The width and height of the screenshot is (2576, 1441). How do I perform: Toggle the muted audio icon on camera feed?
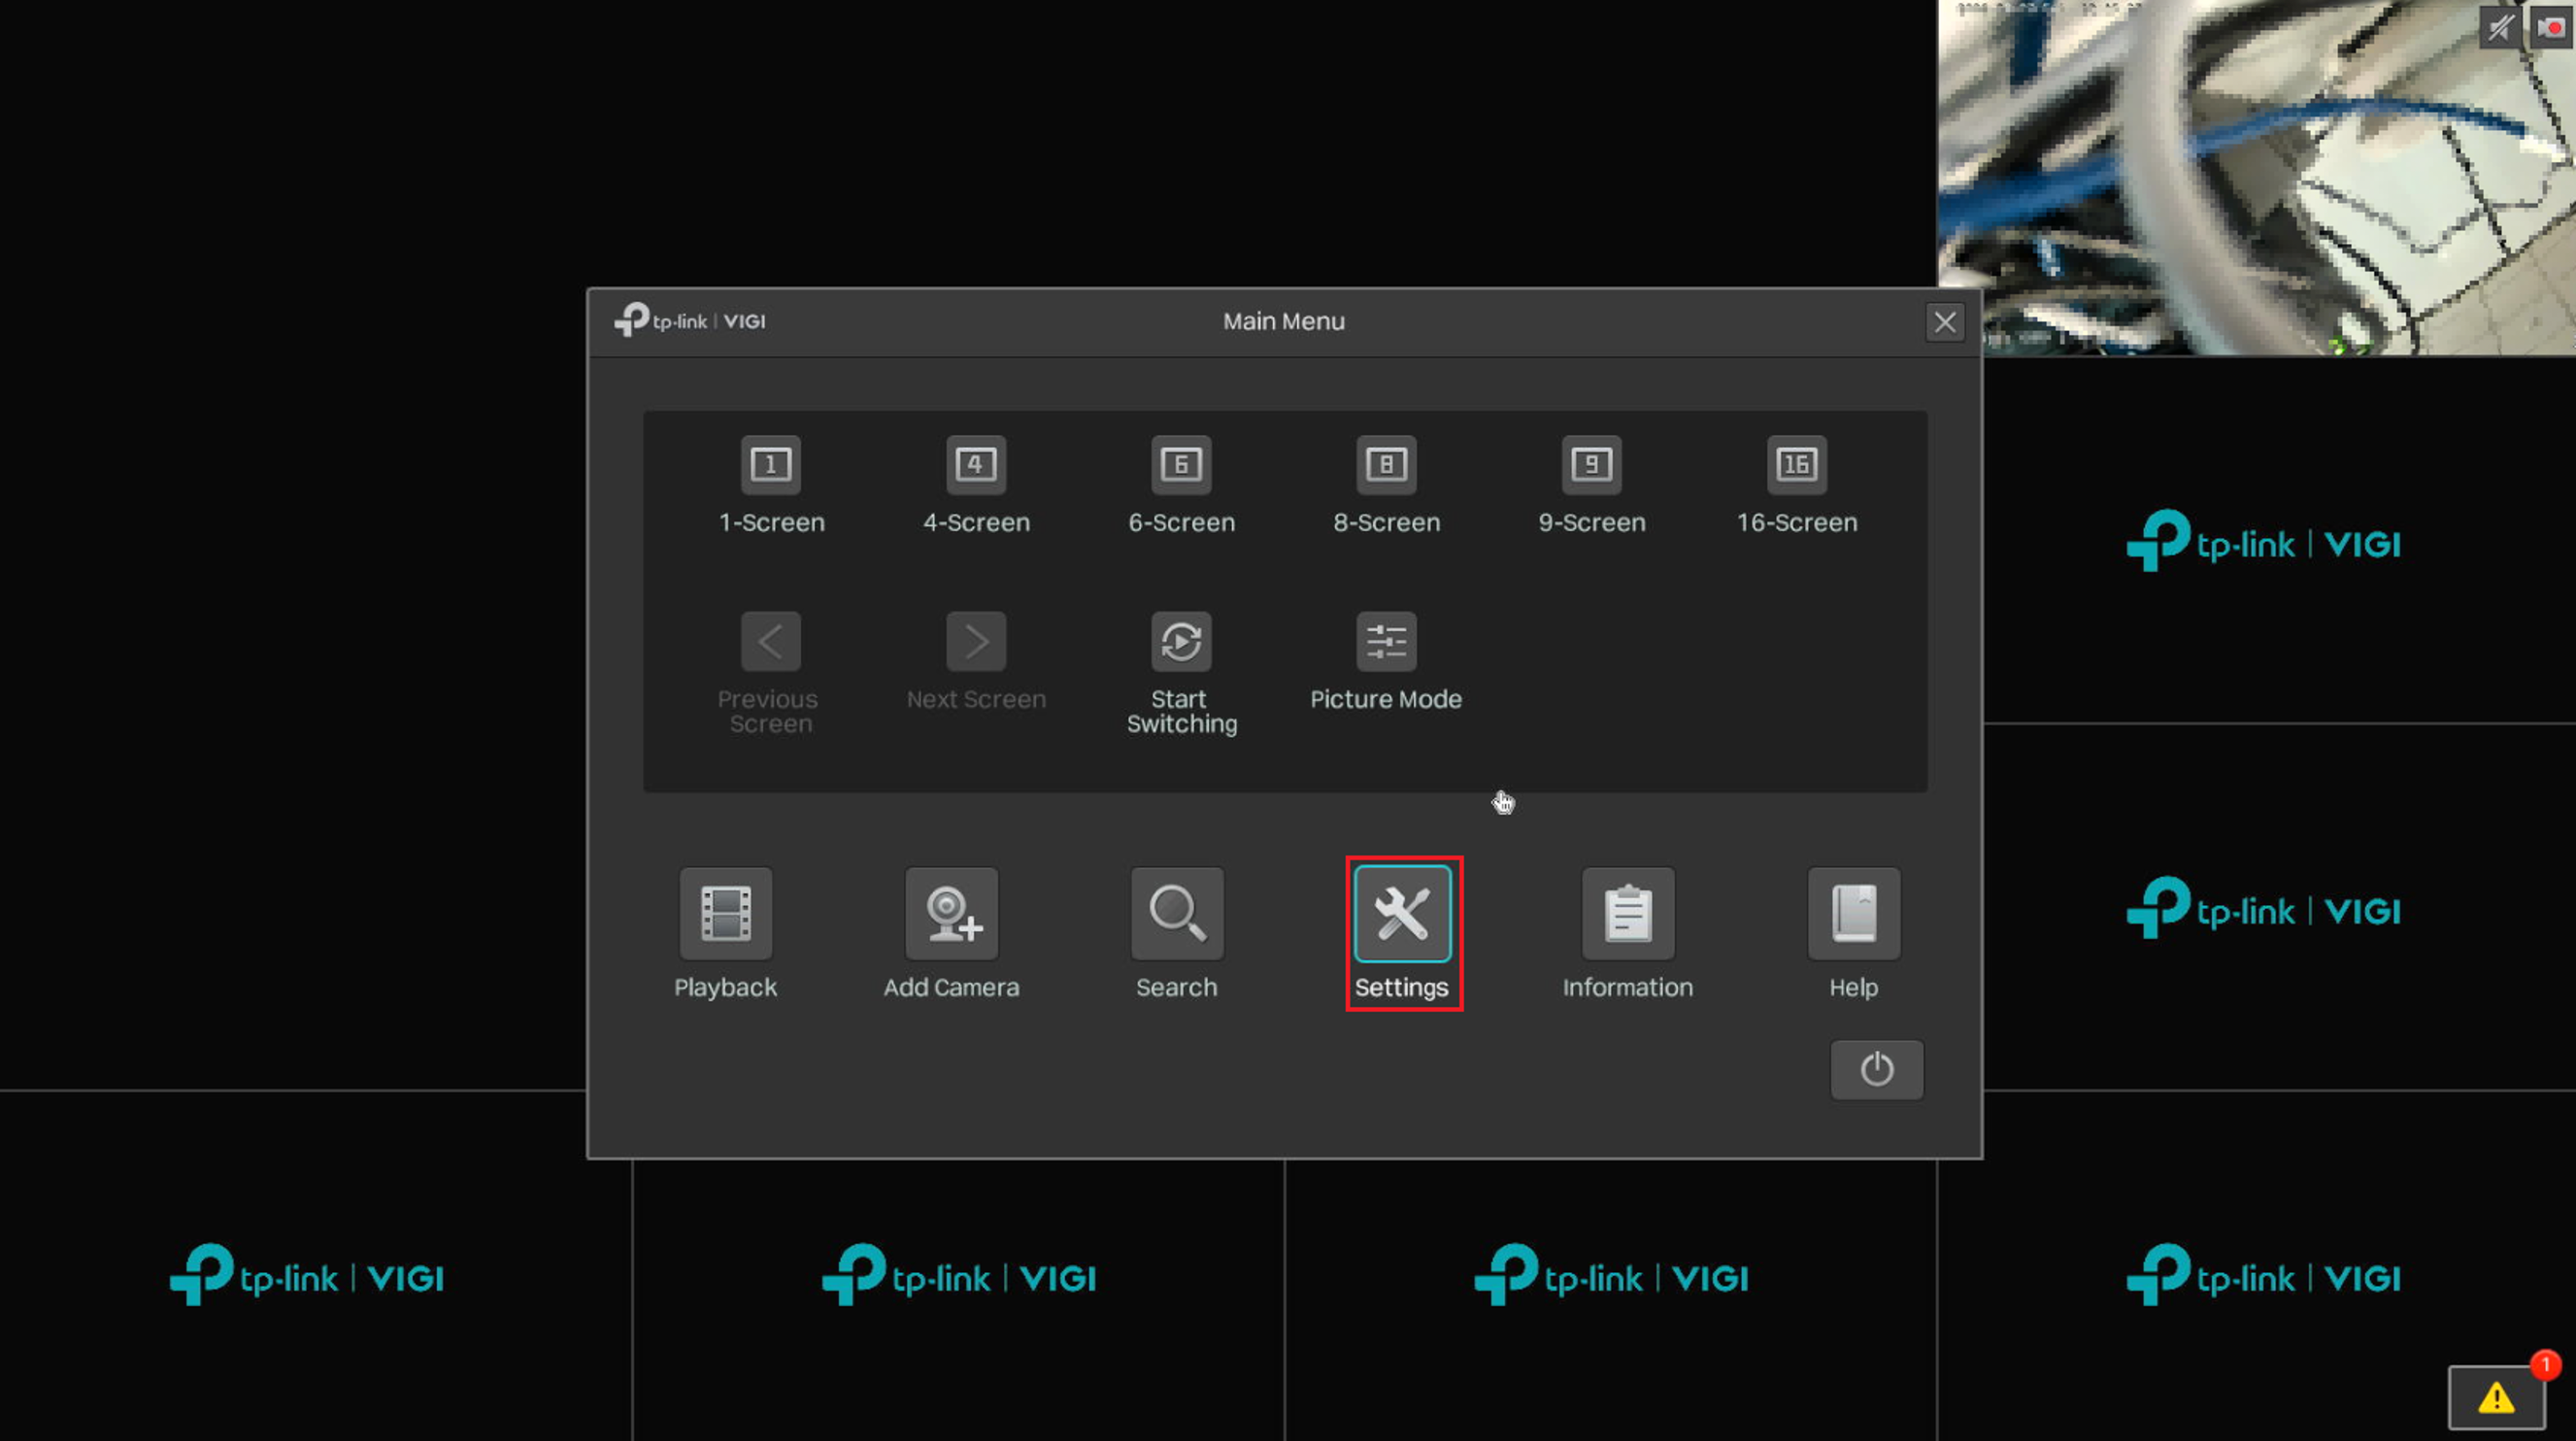click(2499, 27)
